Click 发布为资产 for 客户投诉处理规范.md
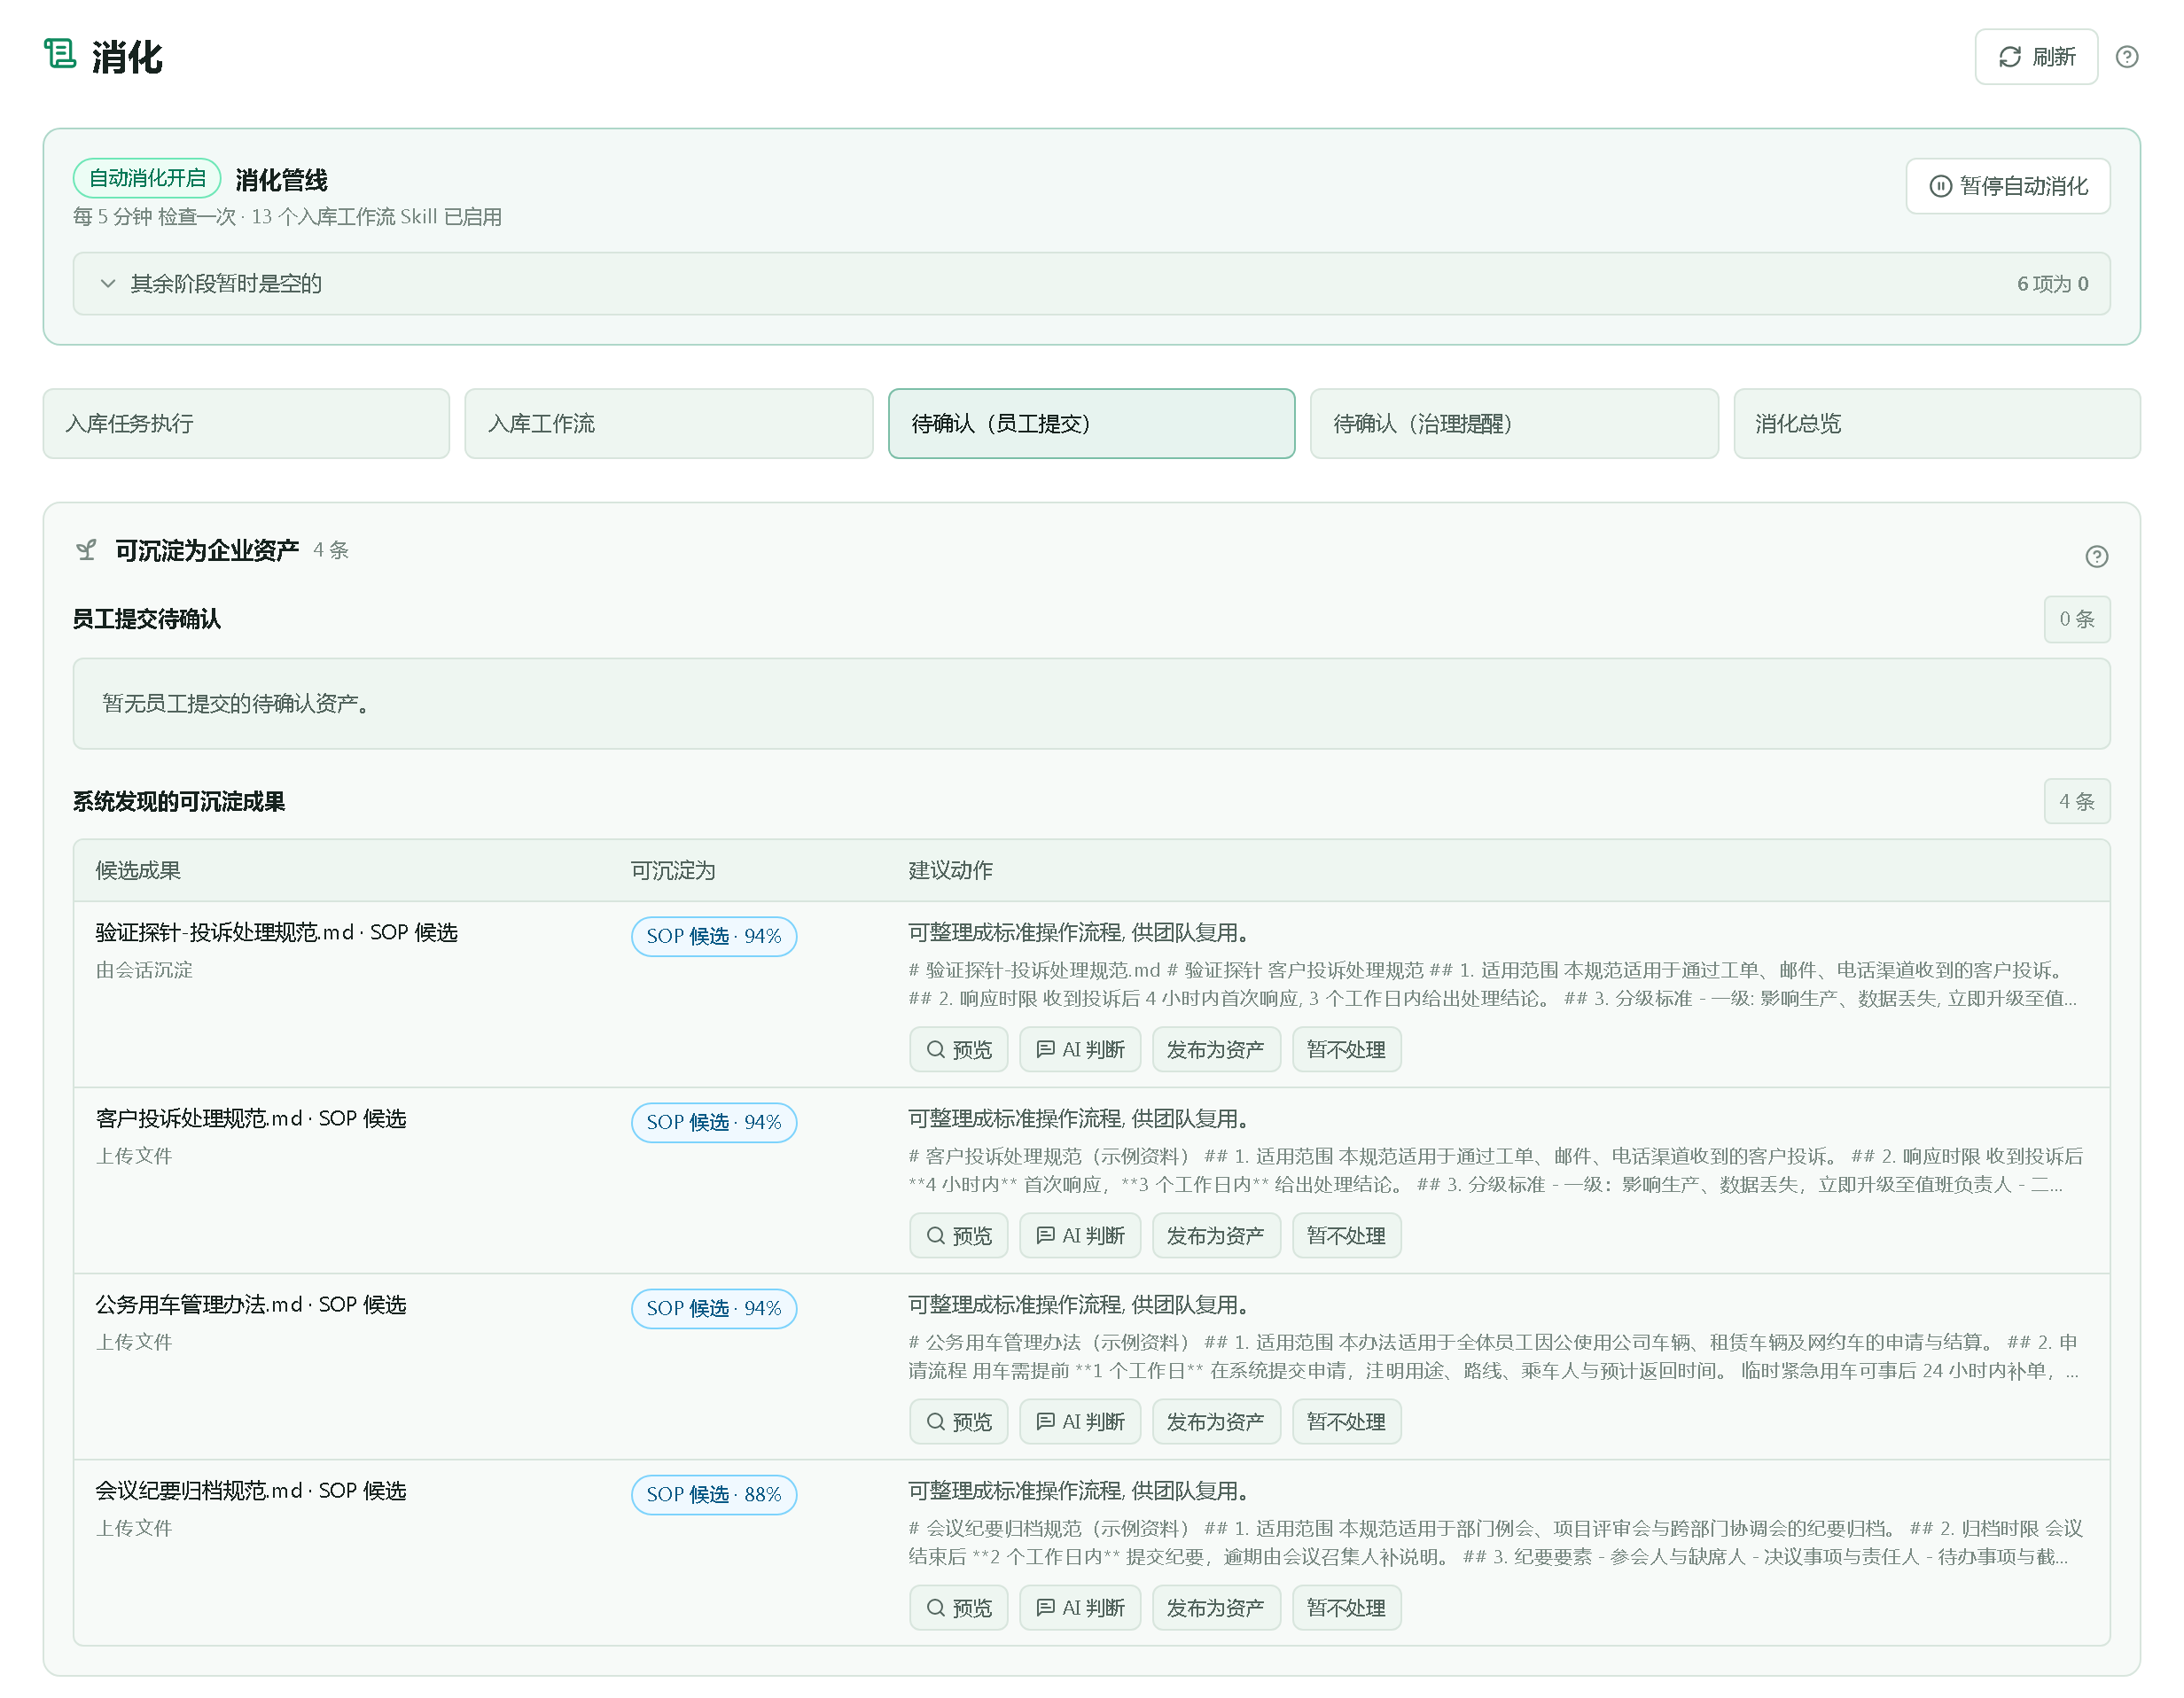The image size is (2184, 1698). click(x=1216, y=1235)
